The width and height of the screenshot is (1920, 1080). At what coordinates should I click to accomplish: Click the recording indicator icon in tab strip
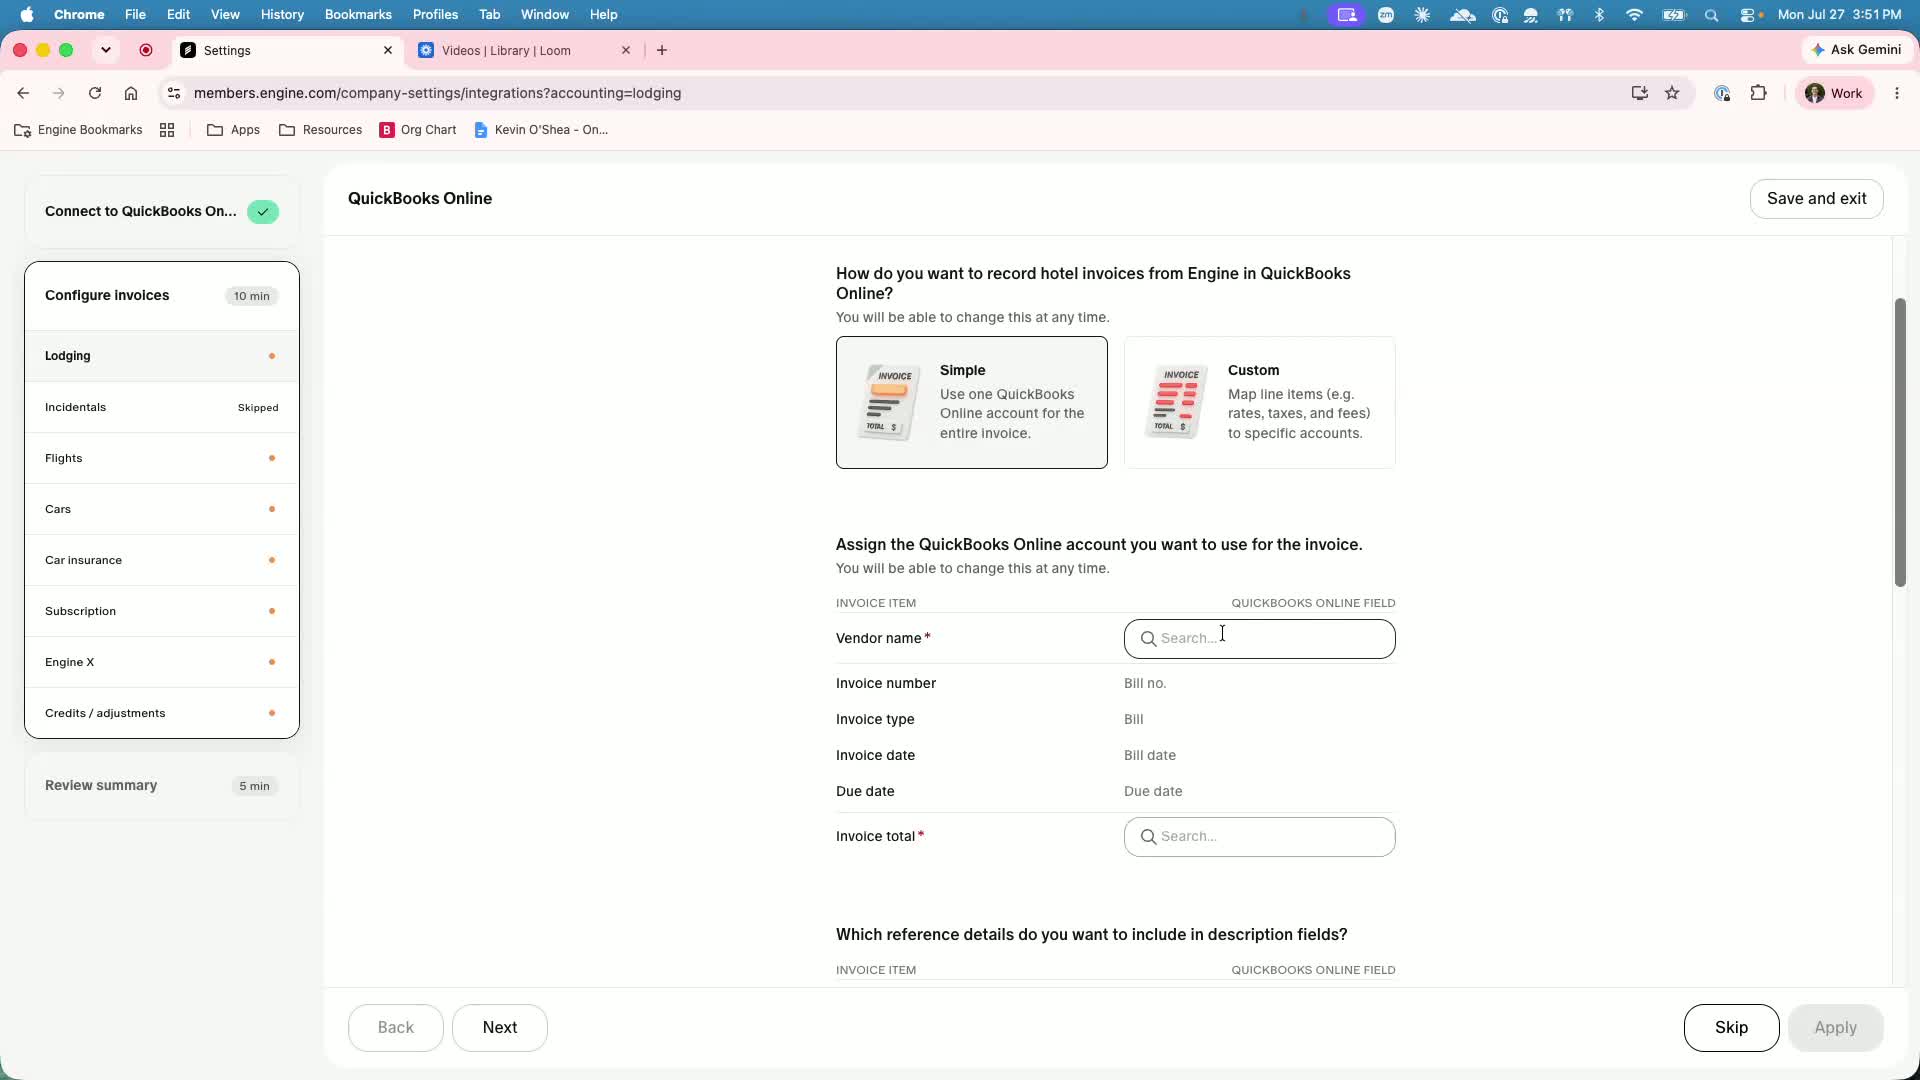point(146,50)
